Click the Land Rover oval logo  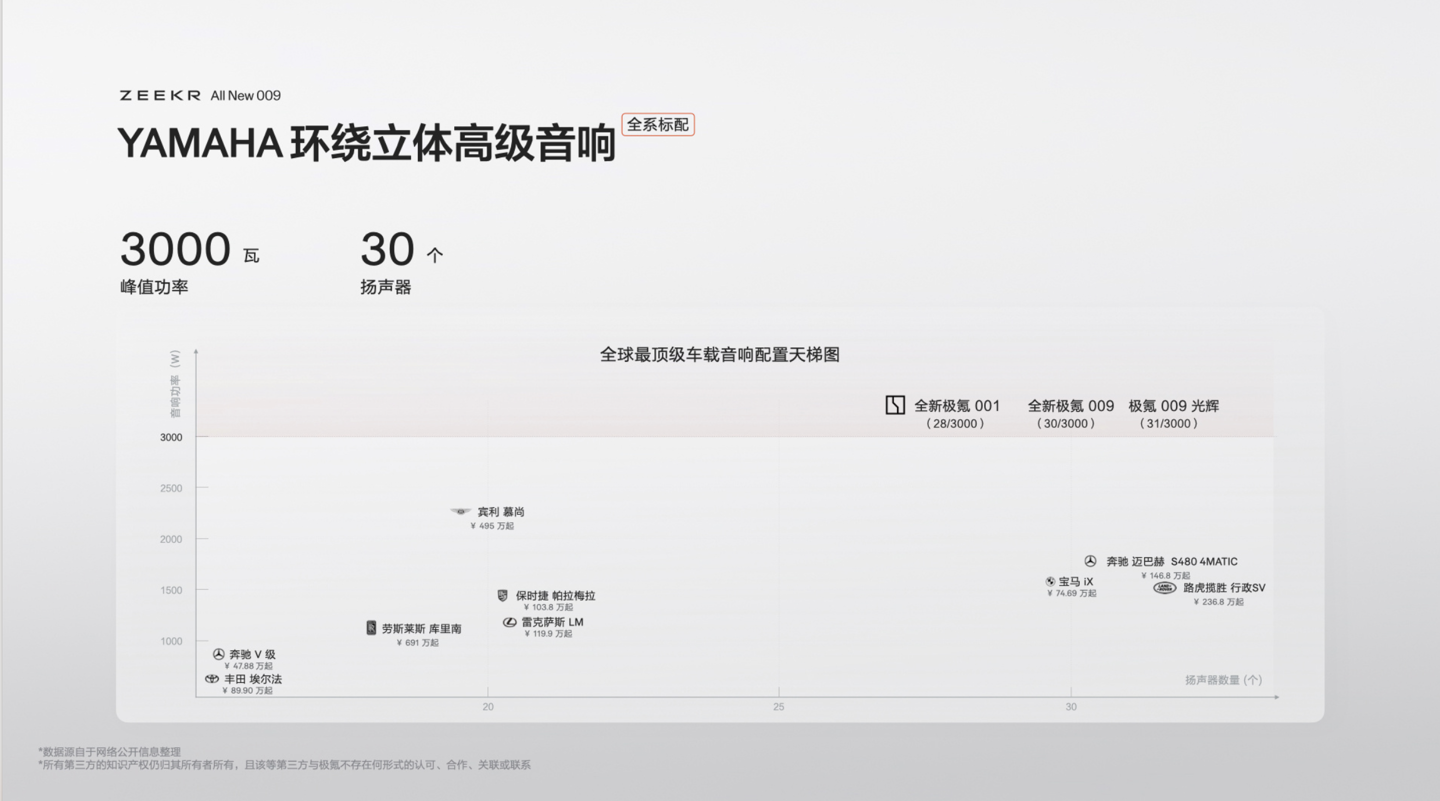pos(1165,588)
